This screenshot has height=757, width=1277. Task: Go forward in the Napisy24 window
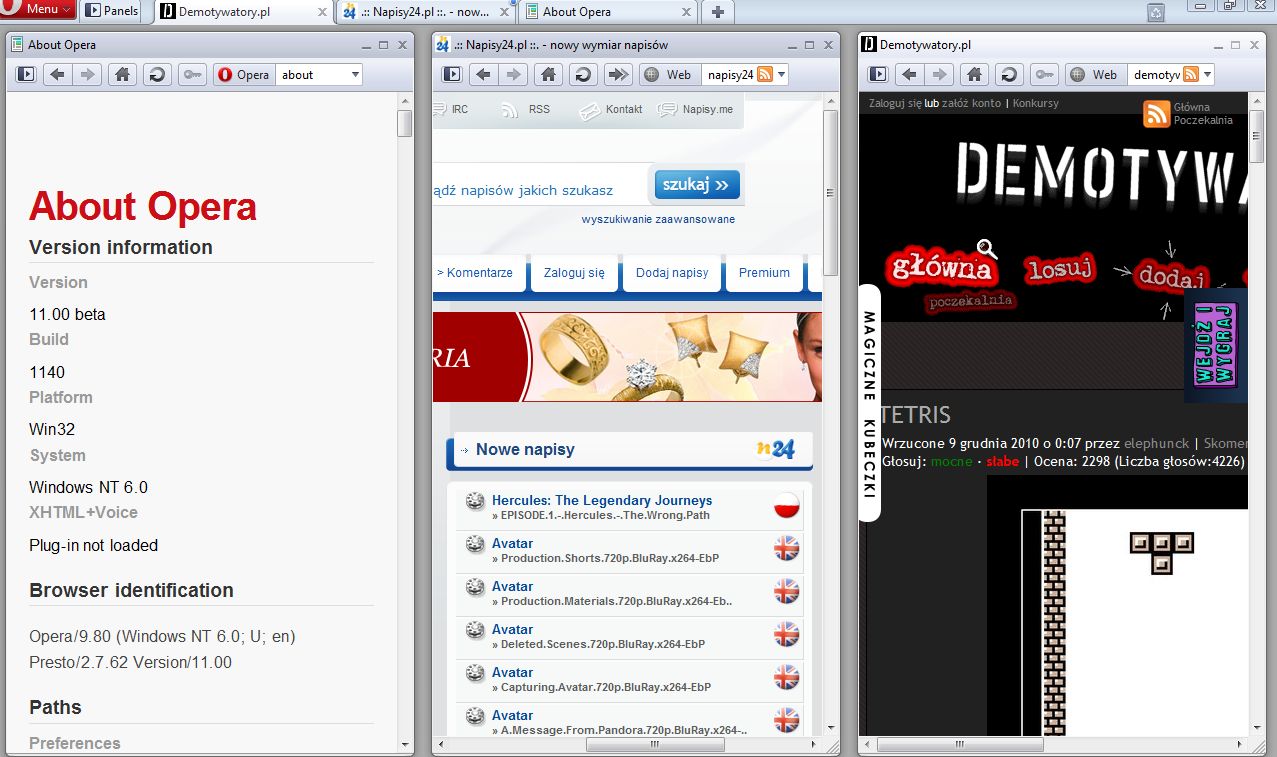coord(514,74)
